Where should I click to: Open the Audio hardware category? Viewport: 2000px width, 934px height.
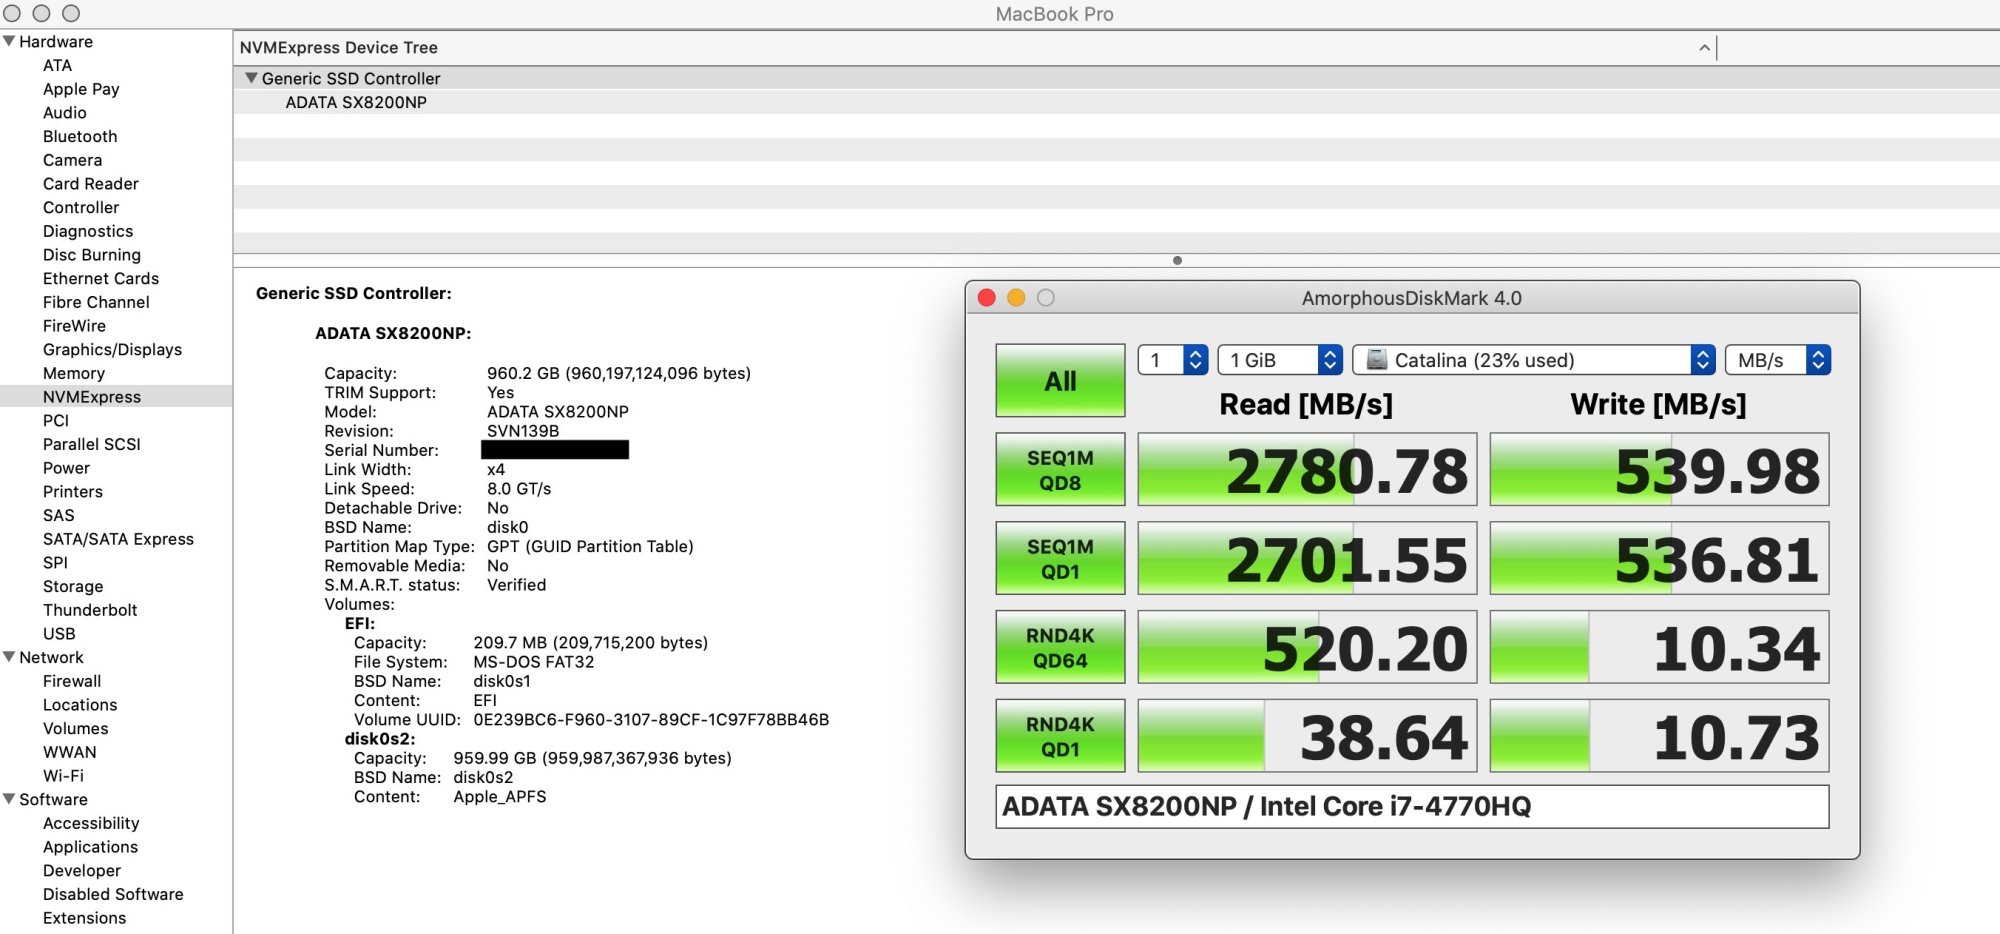[64, 113]
